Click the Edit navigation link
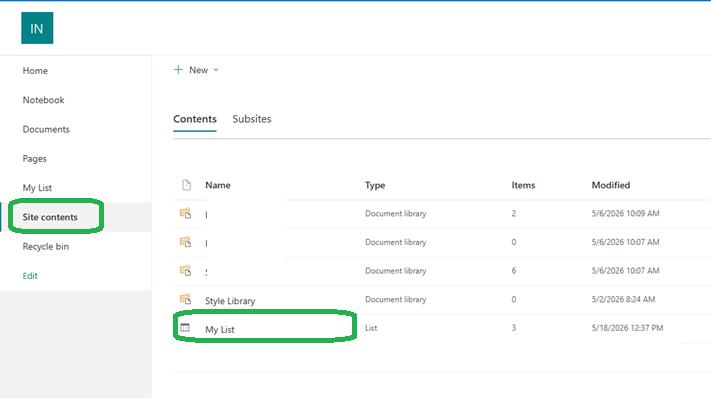The height and width of the screenshot is (398, 711). point(30,276)
